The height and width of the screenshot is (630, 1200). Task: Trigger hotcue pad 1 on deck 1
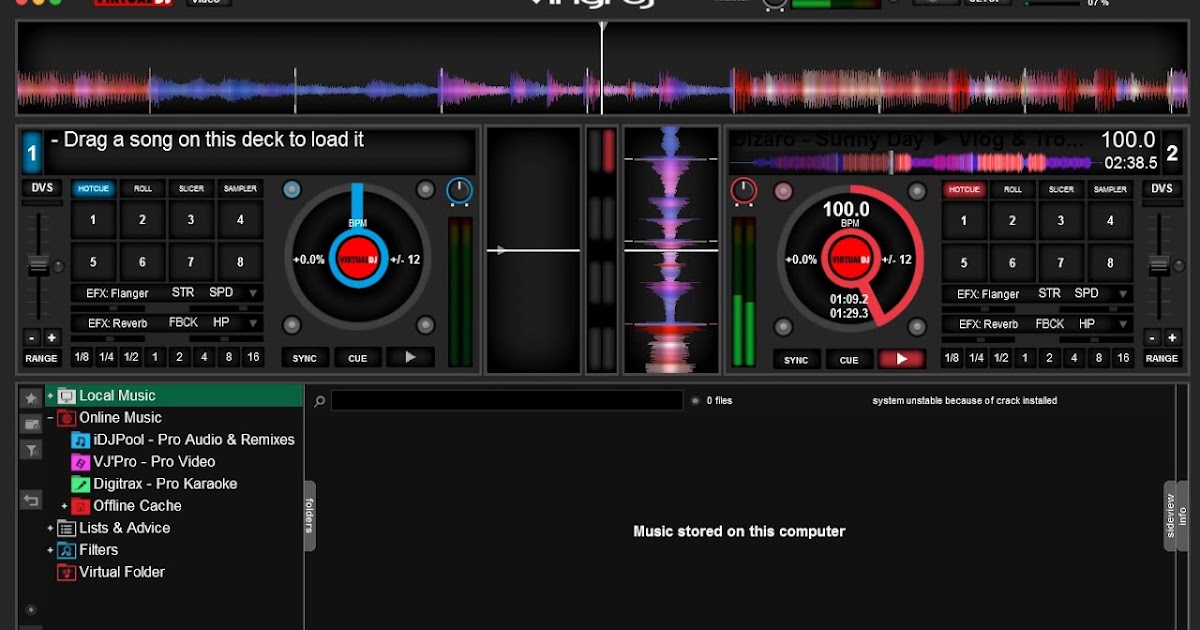click(94, 220)
